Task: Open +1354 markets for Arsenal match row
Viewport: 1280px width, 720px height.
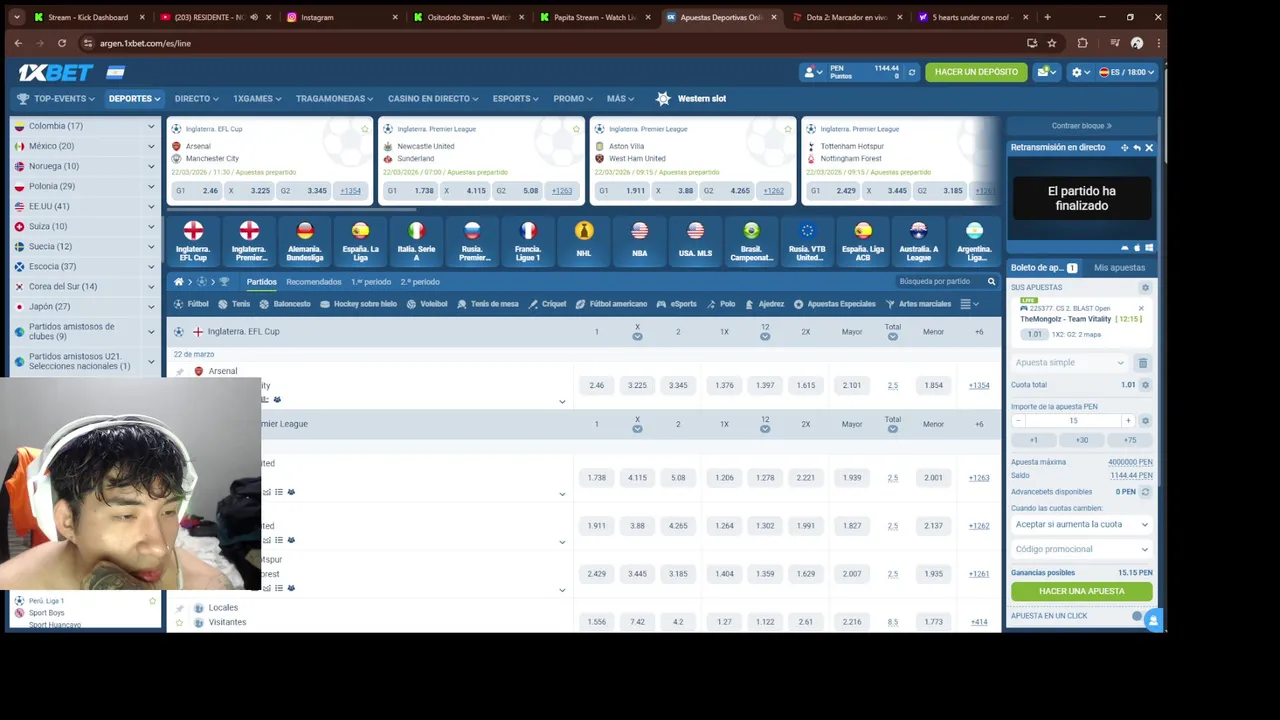Action: (x=978, y=385)
